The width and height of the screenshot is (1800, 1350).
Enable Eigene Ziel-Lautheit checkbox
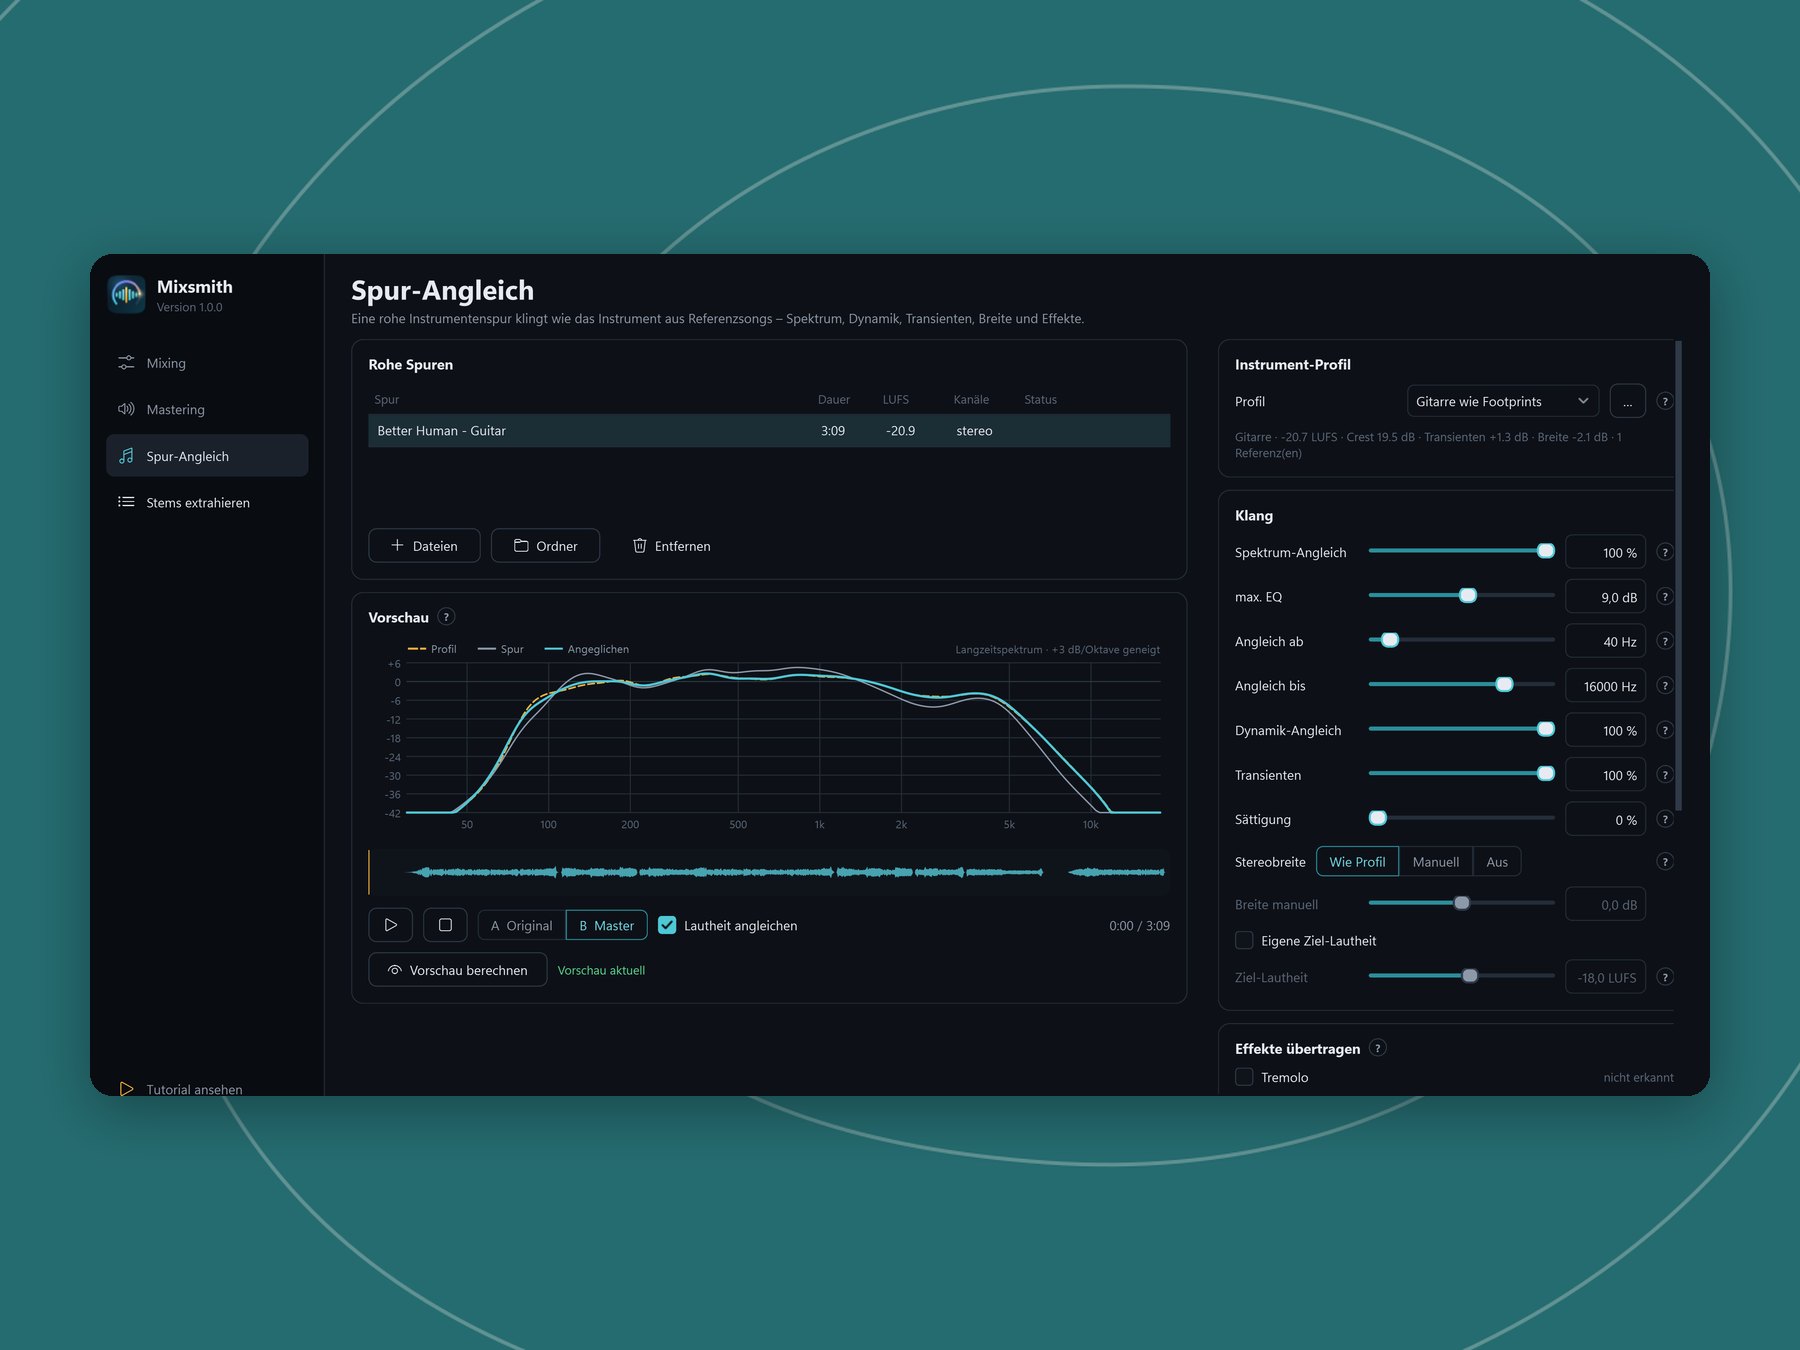(x=1244, y=940)
